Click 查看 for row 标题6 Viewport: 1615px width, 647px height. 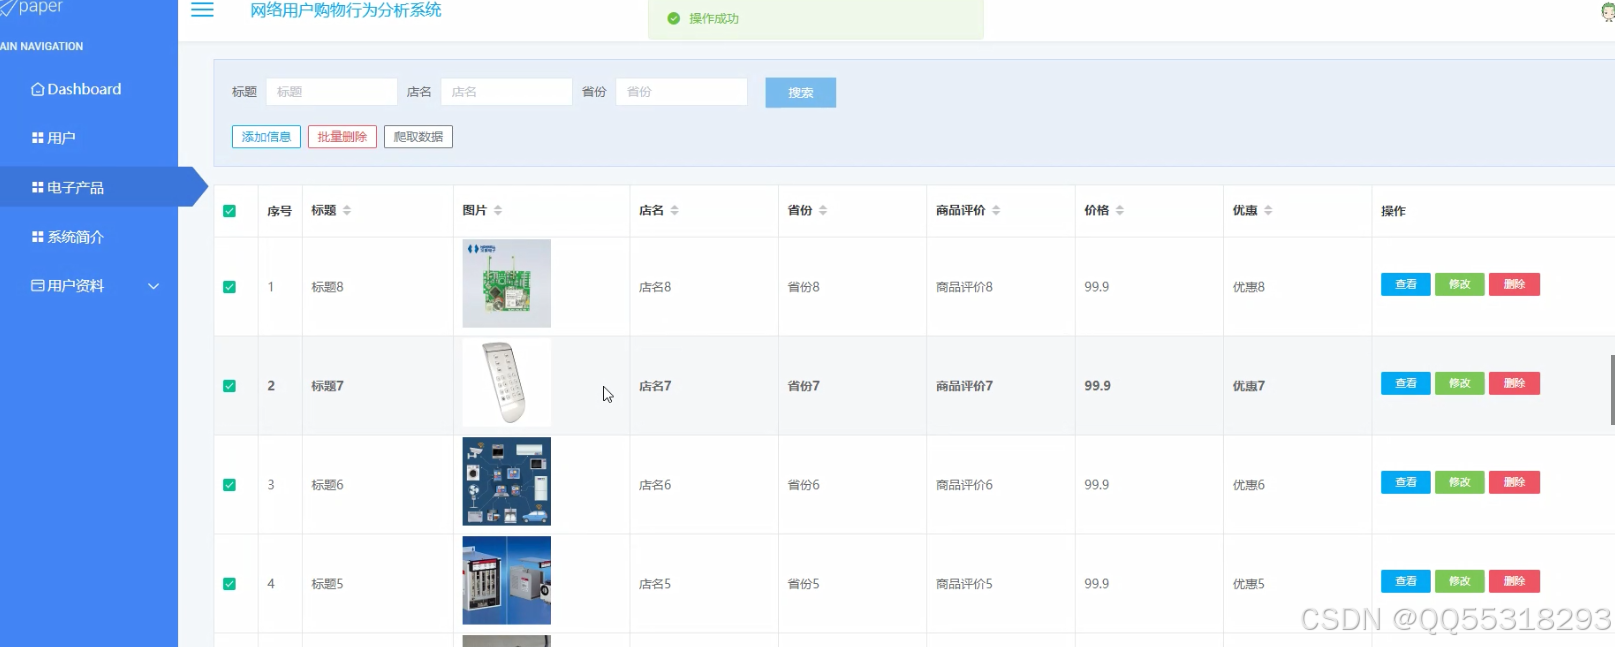(x=1405, y=482)
